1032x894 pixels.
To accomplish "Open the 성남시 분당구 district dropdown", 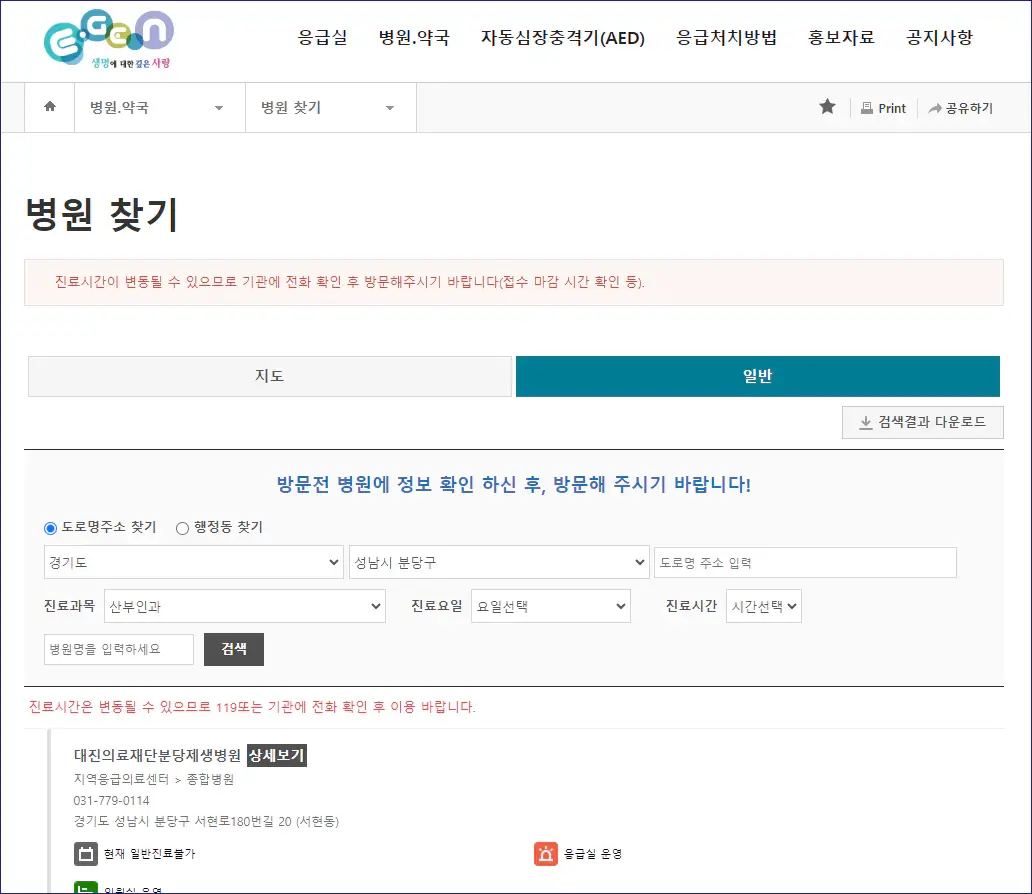I will [499, 562].
